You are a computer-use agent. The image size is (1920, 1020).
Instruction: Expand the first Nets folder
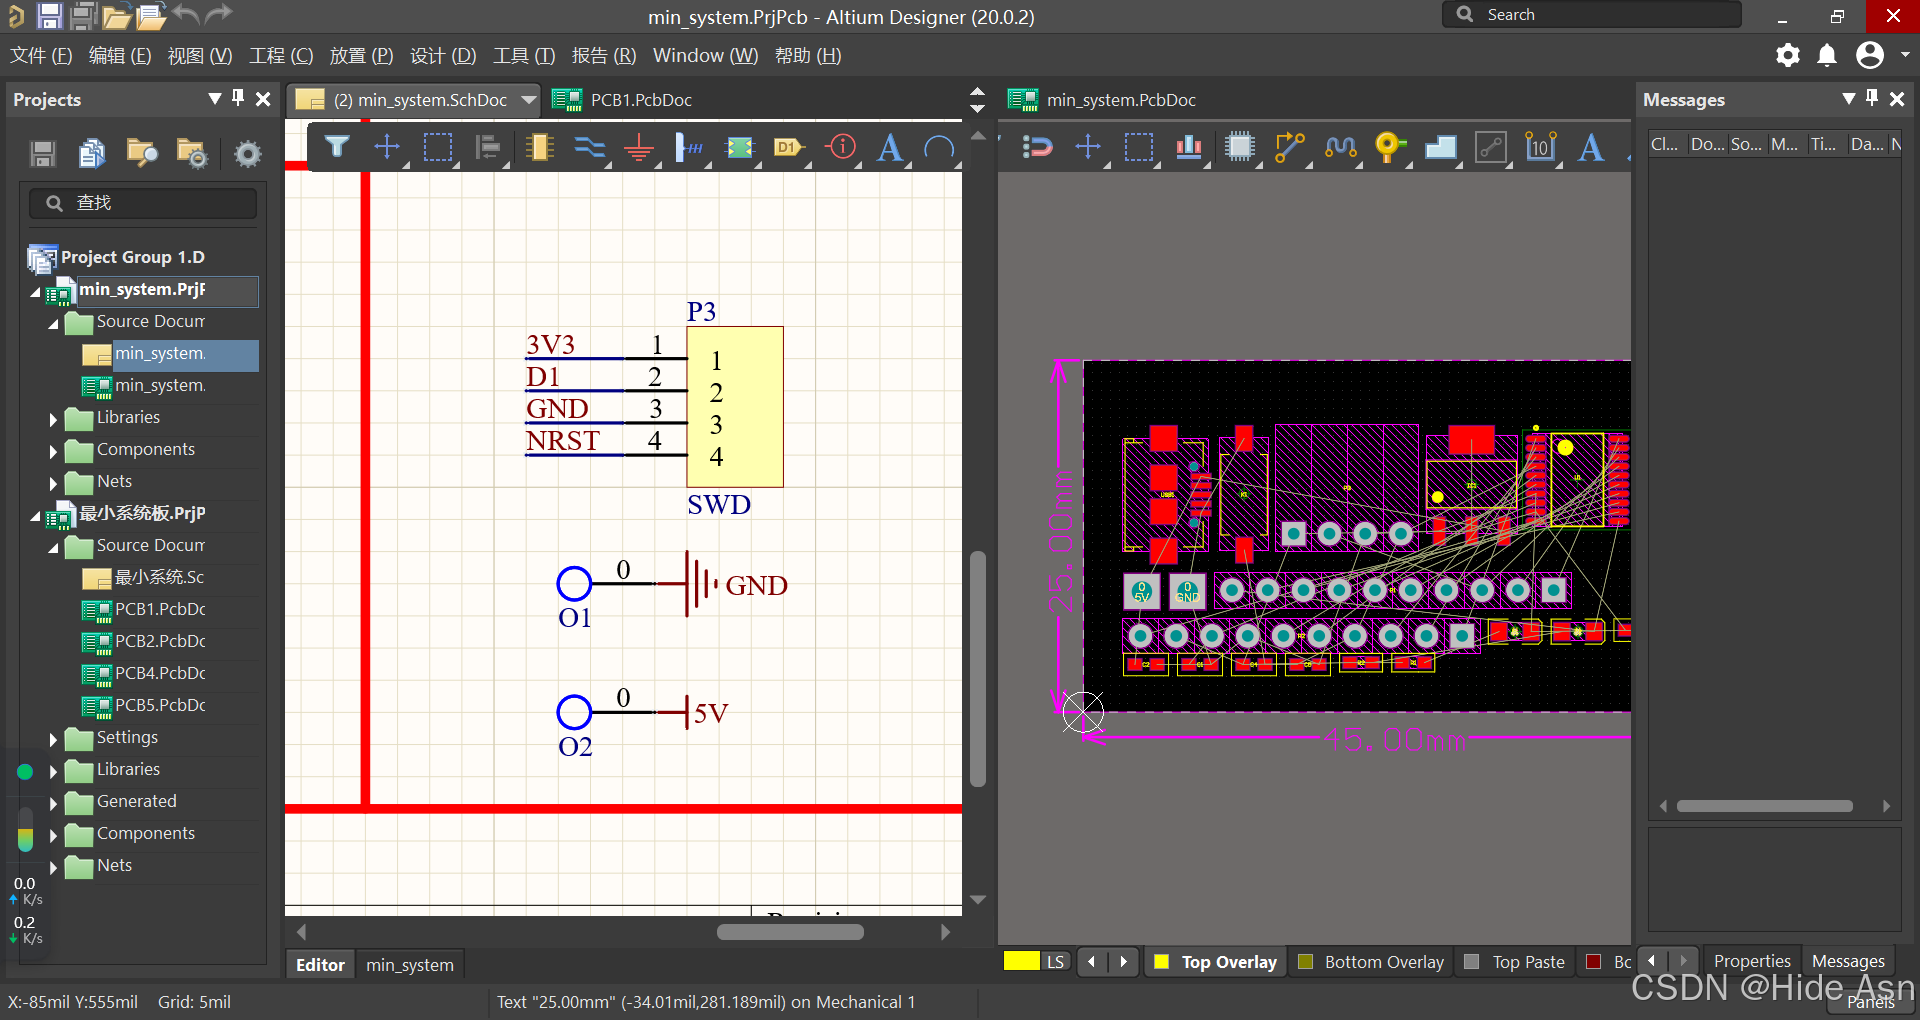53,484
